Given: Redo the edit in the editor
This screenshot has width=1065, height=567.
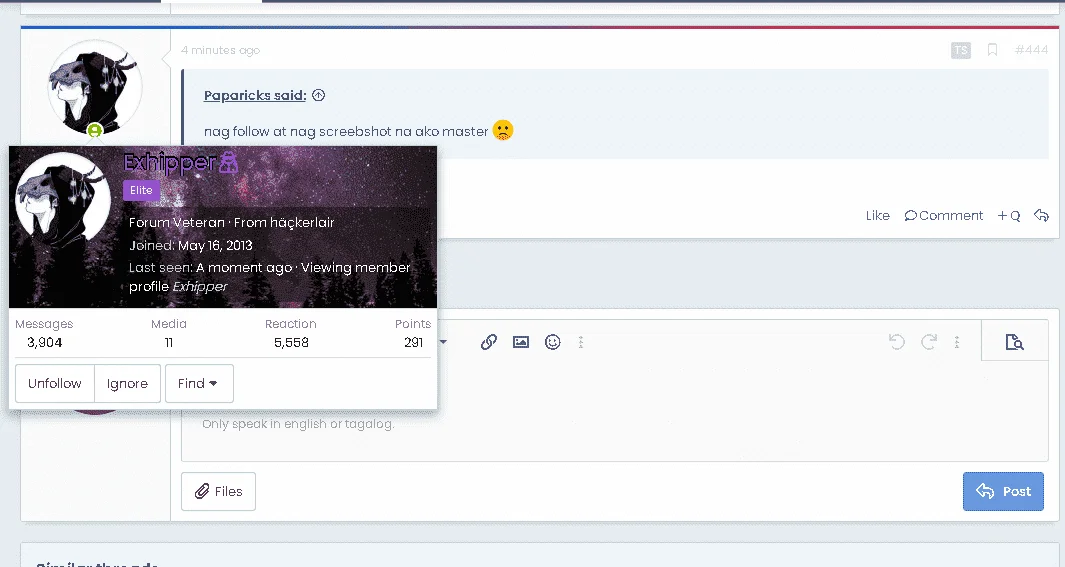Looking at the screenshot, I should 928,342.
